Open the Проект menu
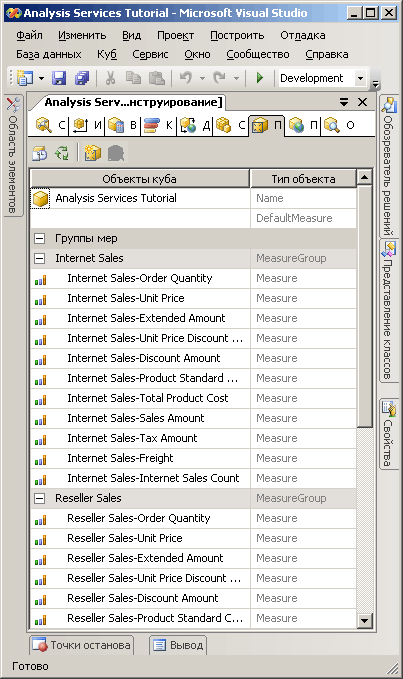The width and height of the screenshot is (403, 679). (x=175, y=35)
